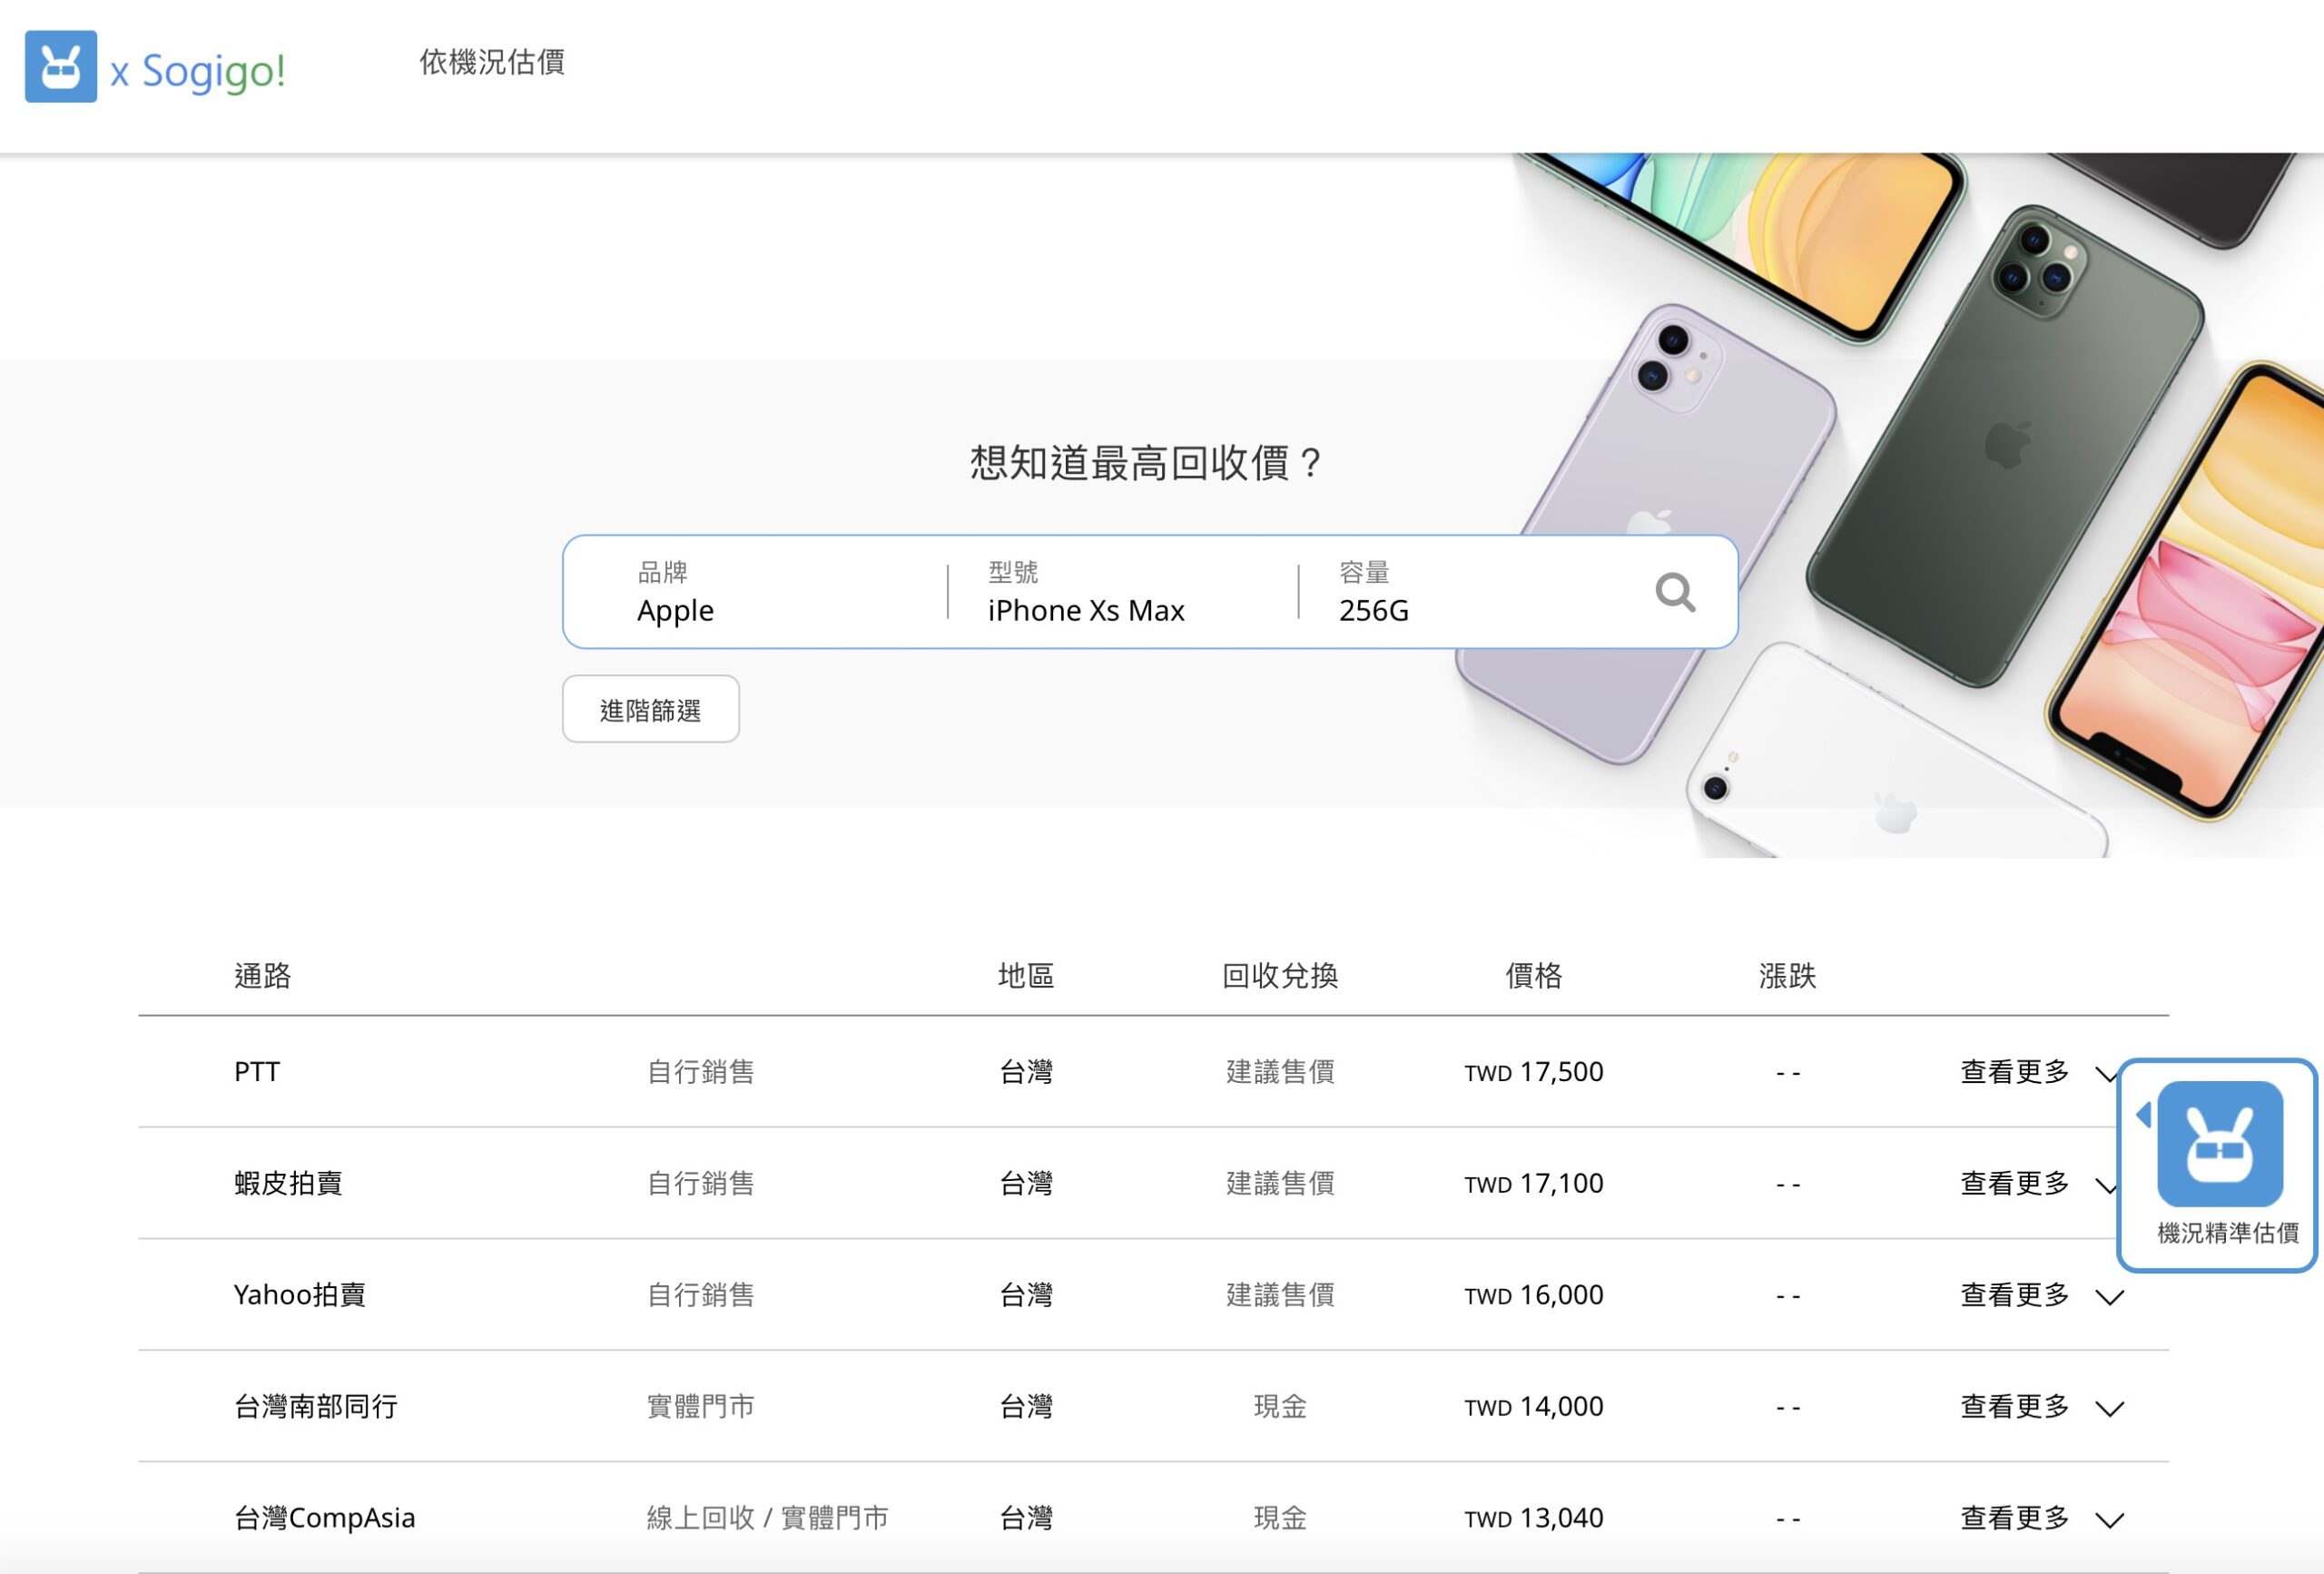Open the 型號 iPhone Xs Max dropdown
Viewport: 2324px width, 1574px height.
pyautogui.click(x=1123, y=592)
